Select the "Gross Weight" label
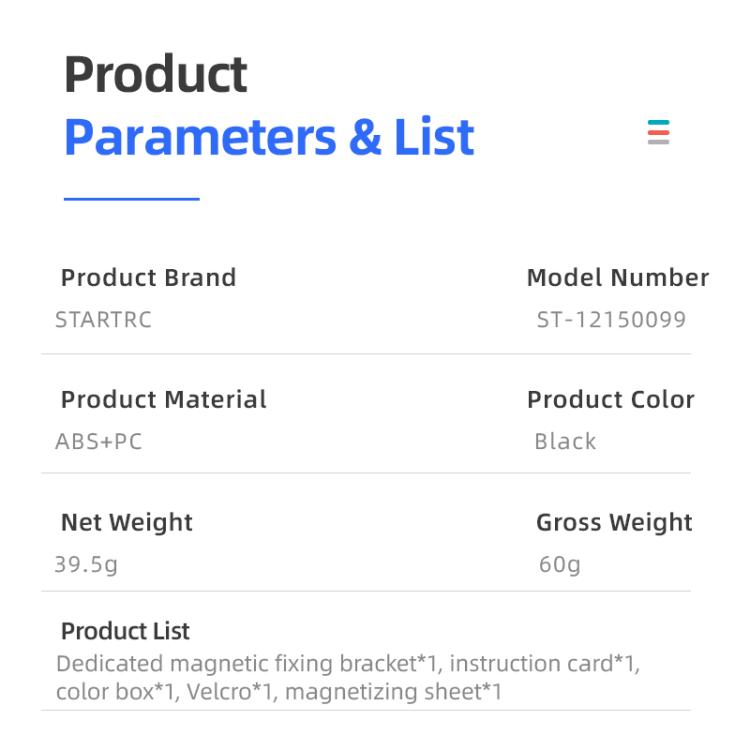This screenshot has width=750, height=750. click(x=614, y=522)
